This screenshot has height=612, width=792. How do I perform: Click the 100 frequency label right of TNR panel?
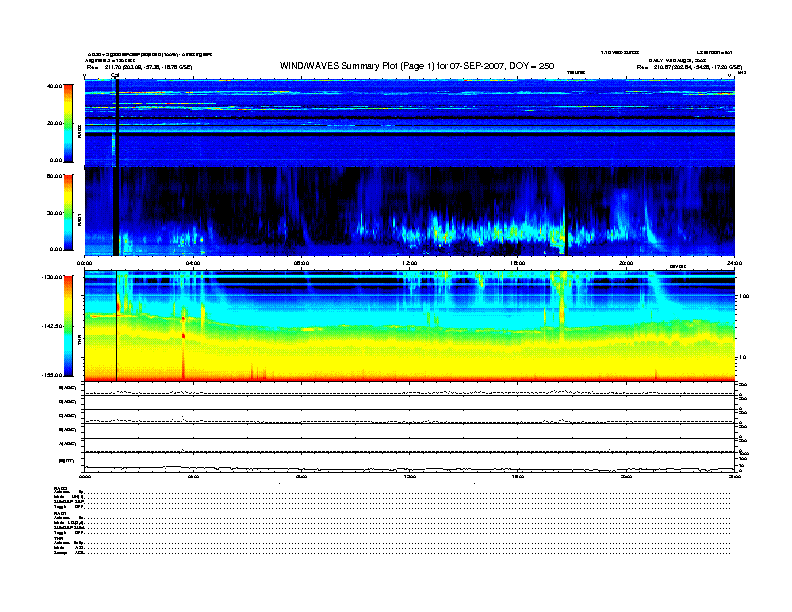(x=744, y=296)
